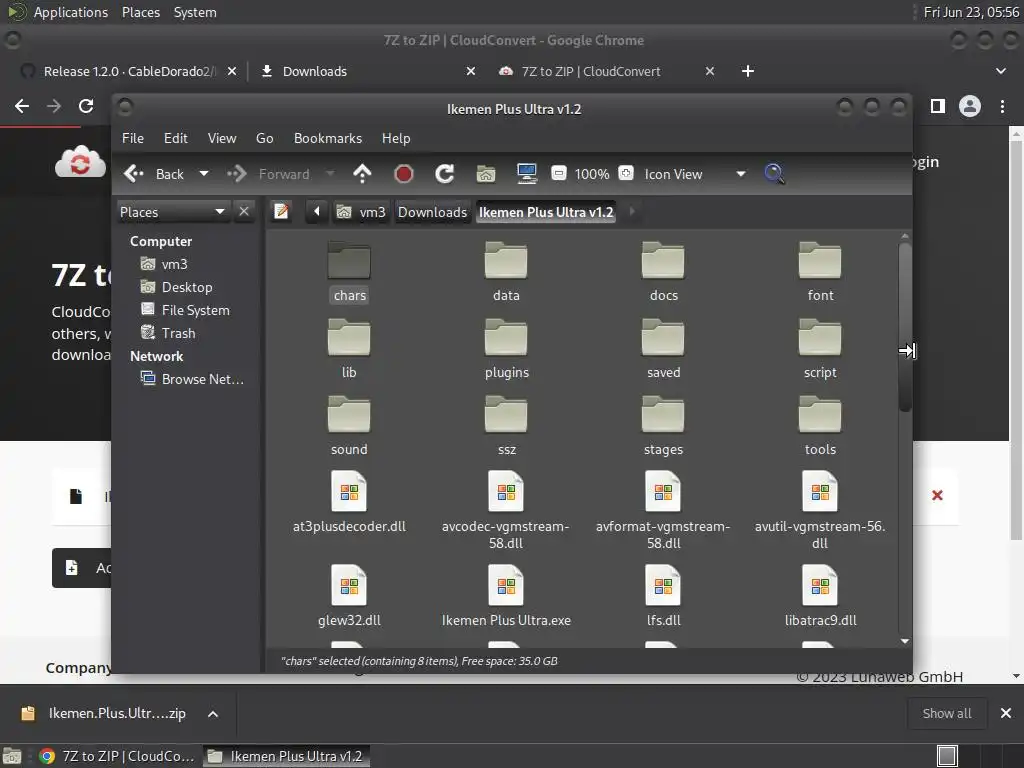Zoom out with the minus icon

tap(558, 173)
